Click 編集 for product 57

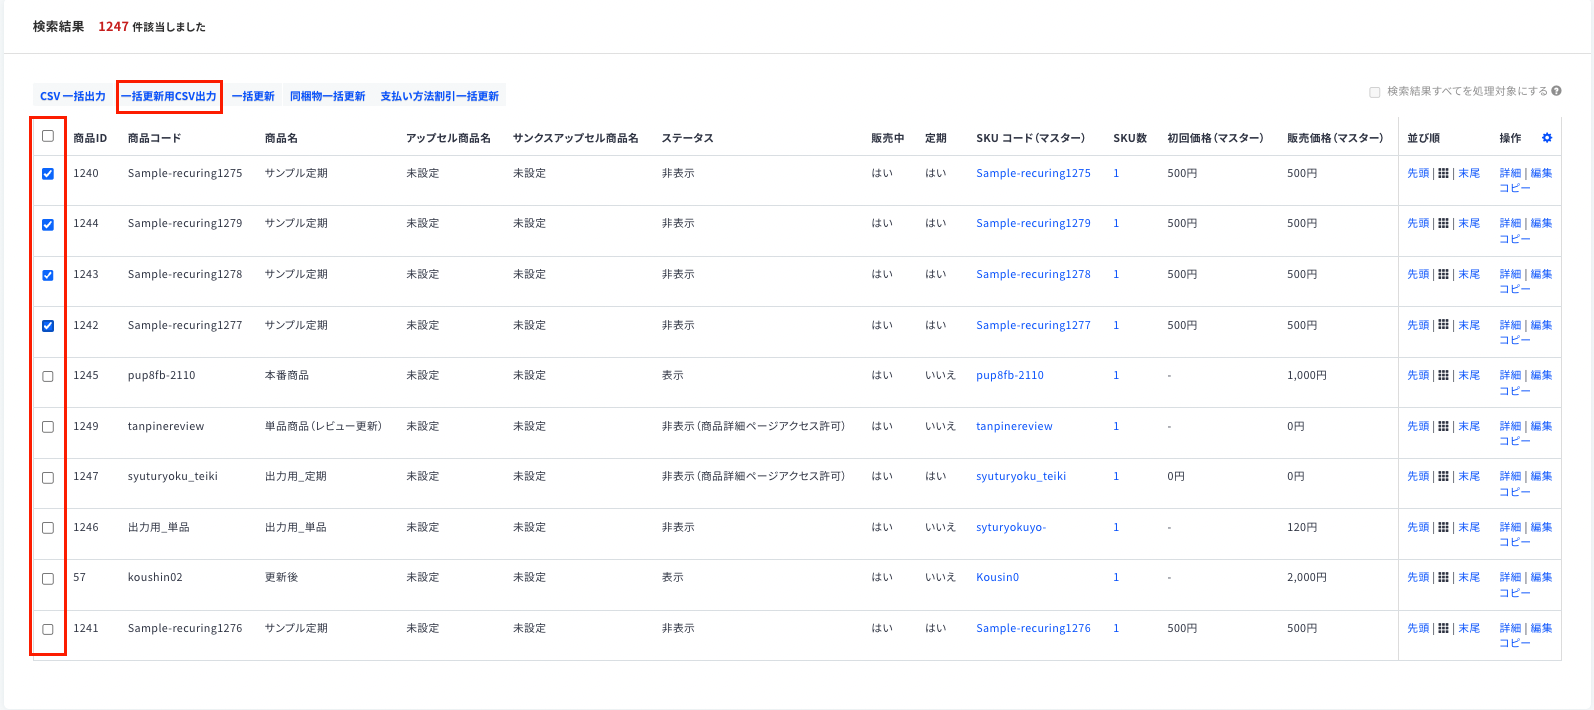[1542, 577]
